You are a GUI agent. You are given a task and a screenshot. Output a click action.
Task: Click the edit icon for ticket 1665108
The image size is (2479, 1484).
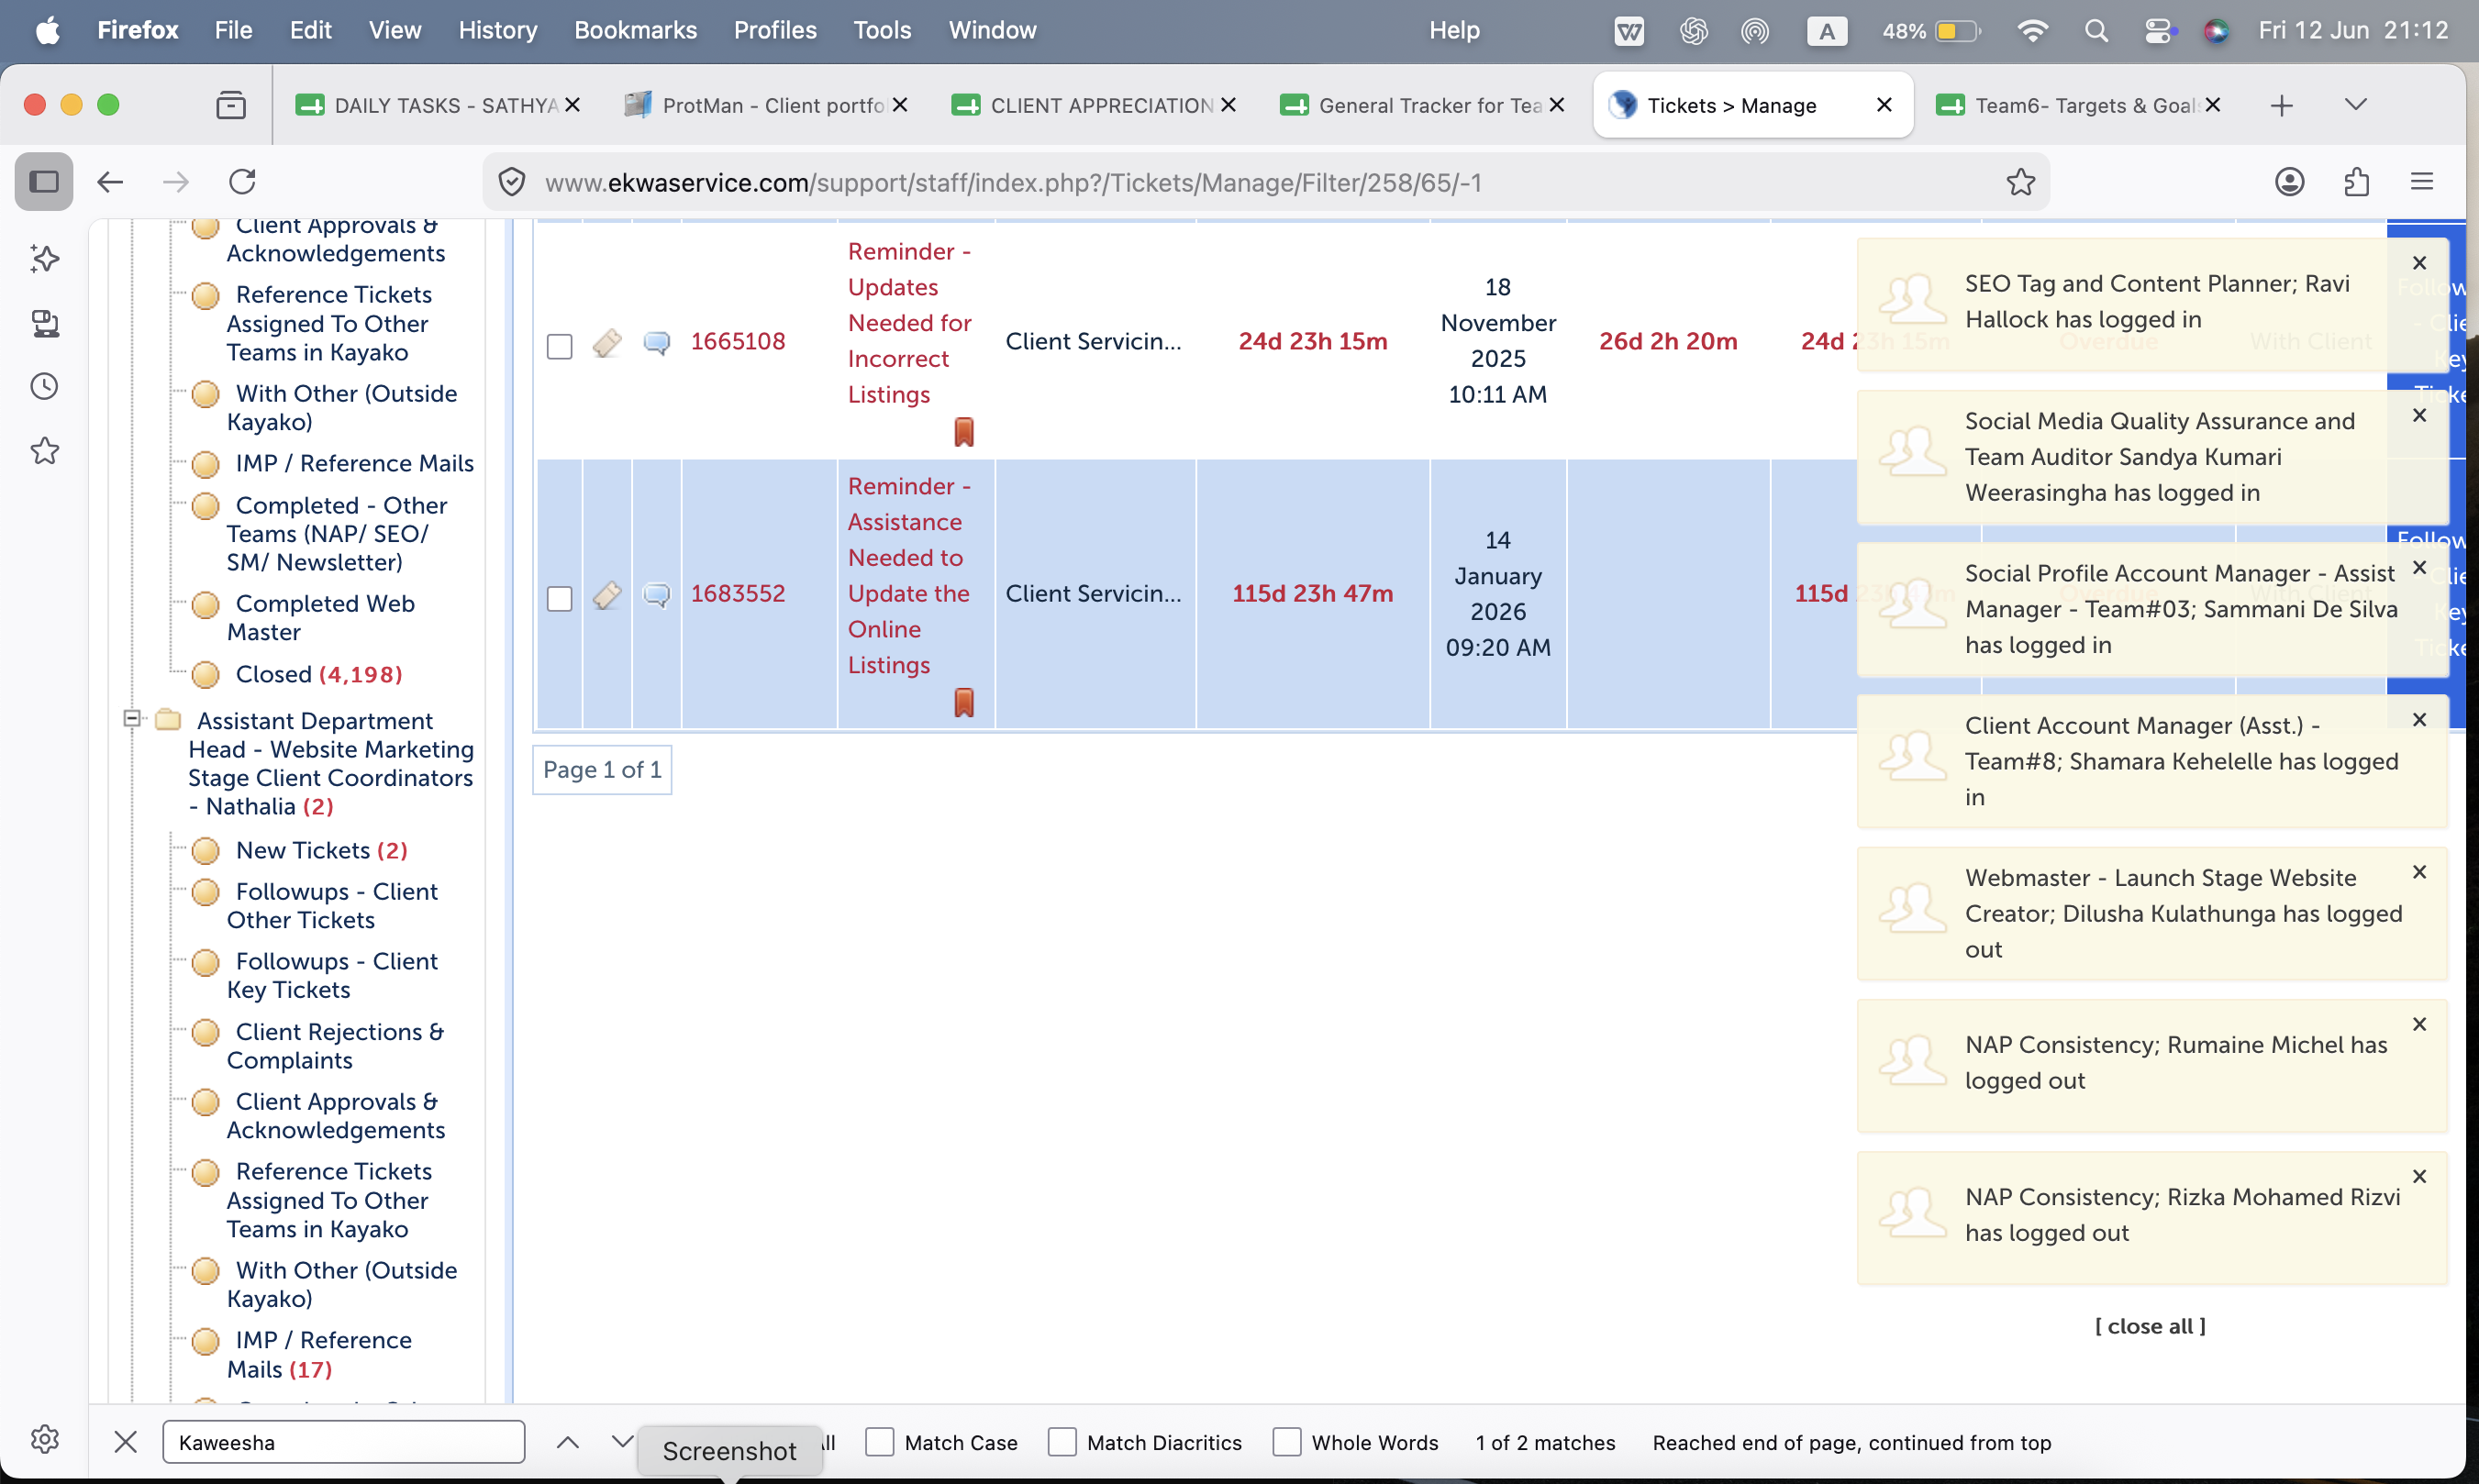pyautogui.click(x=607, y=342)
